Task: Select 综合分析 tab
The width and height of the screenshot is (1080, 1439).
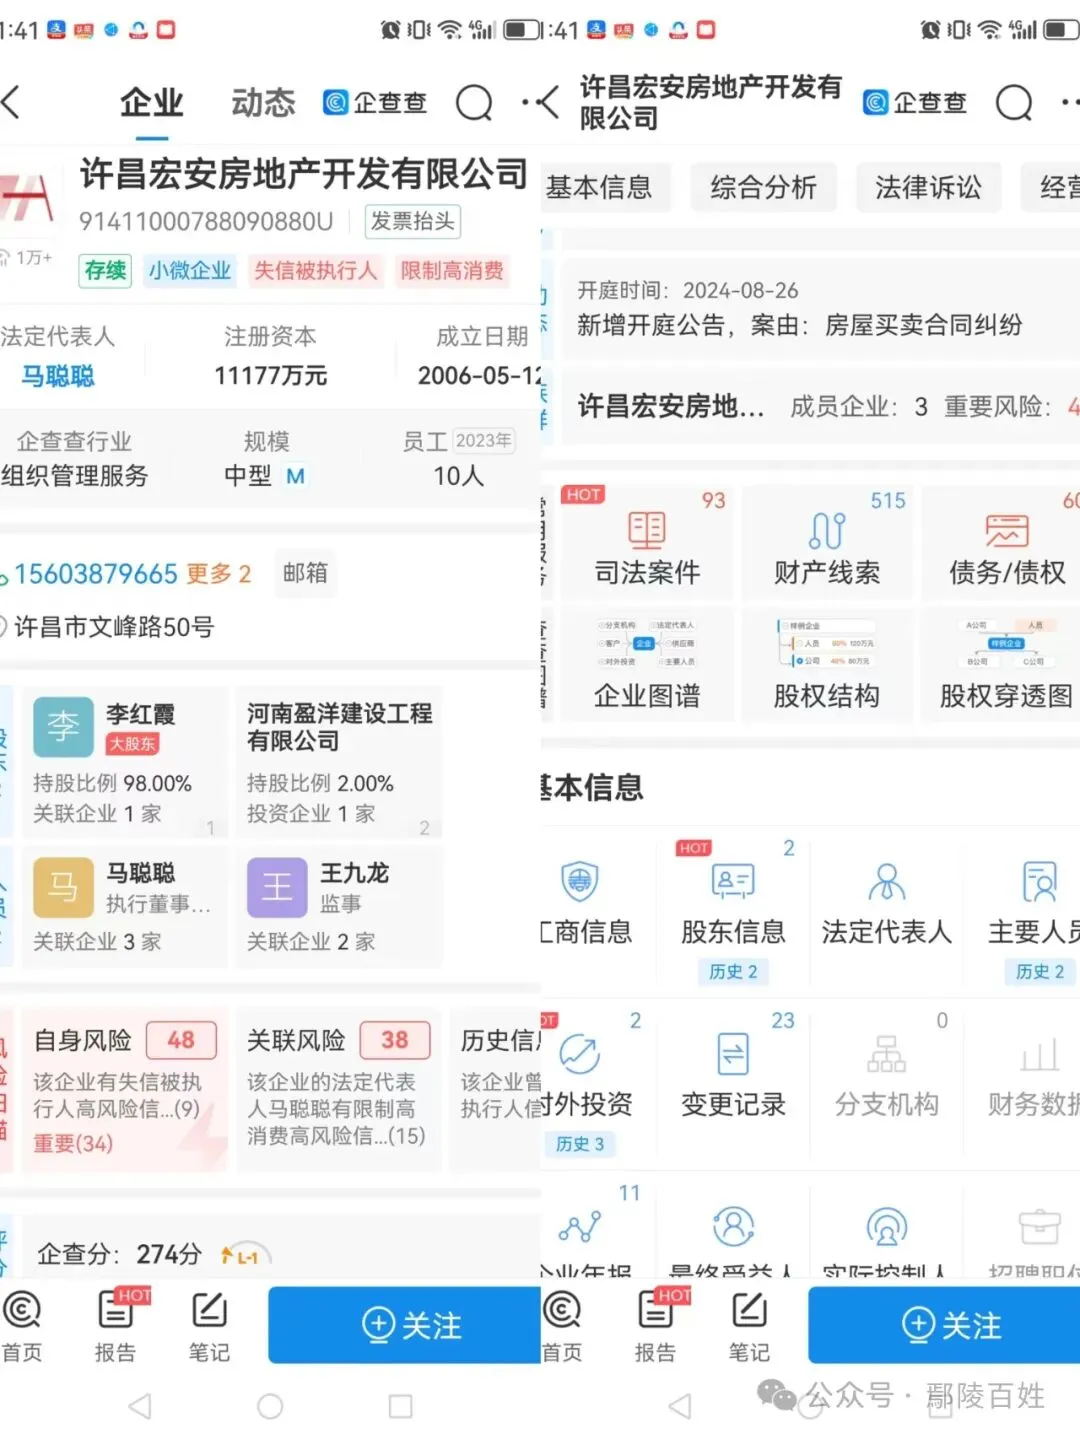Action: (x=763, y=187)
